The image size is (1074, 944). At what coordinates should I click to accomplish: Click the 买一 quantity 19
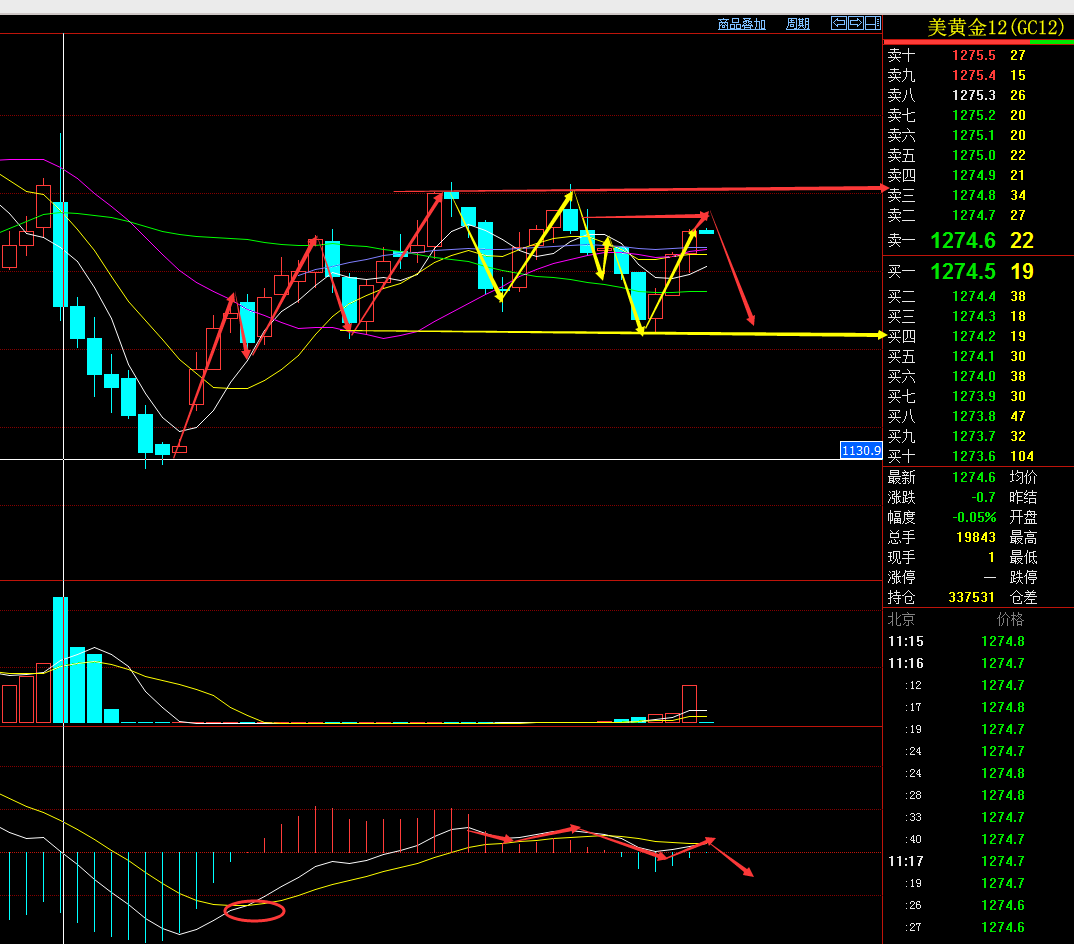click(1022, 271)
